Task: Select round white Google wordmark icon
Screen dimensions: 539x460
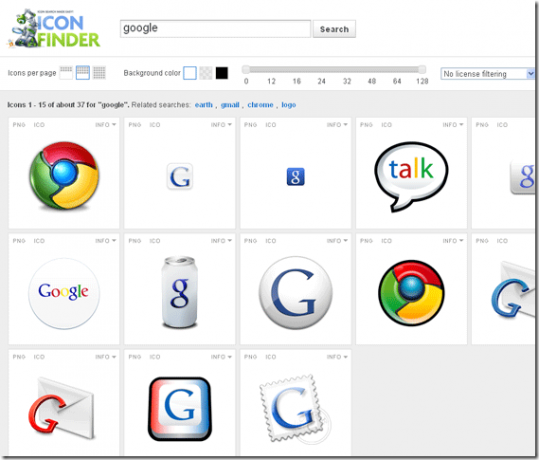Action: click(x=64, y=293)
